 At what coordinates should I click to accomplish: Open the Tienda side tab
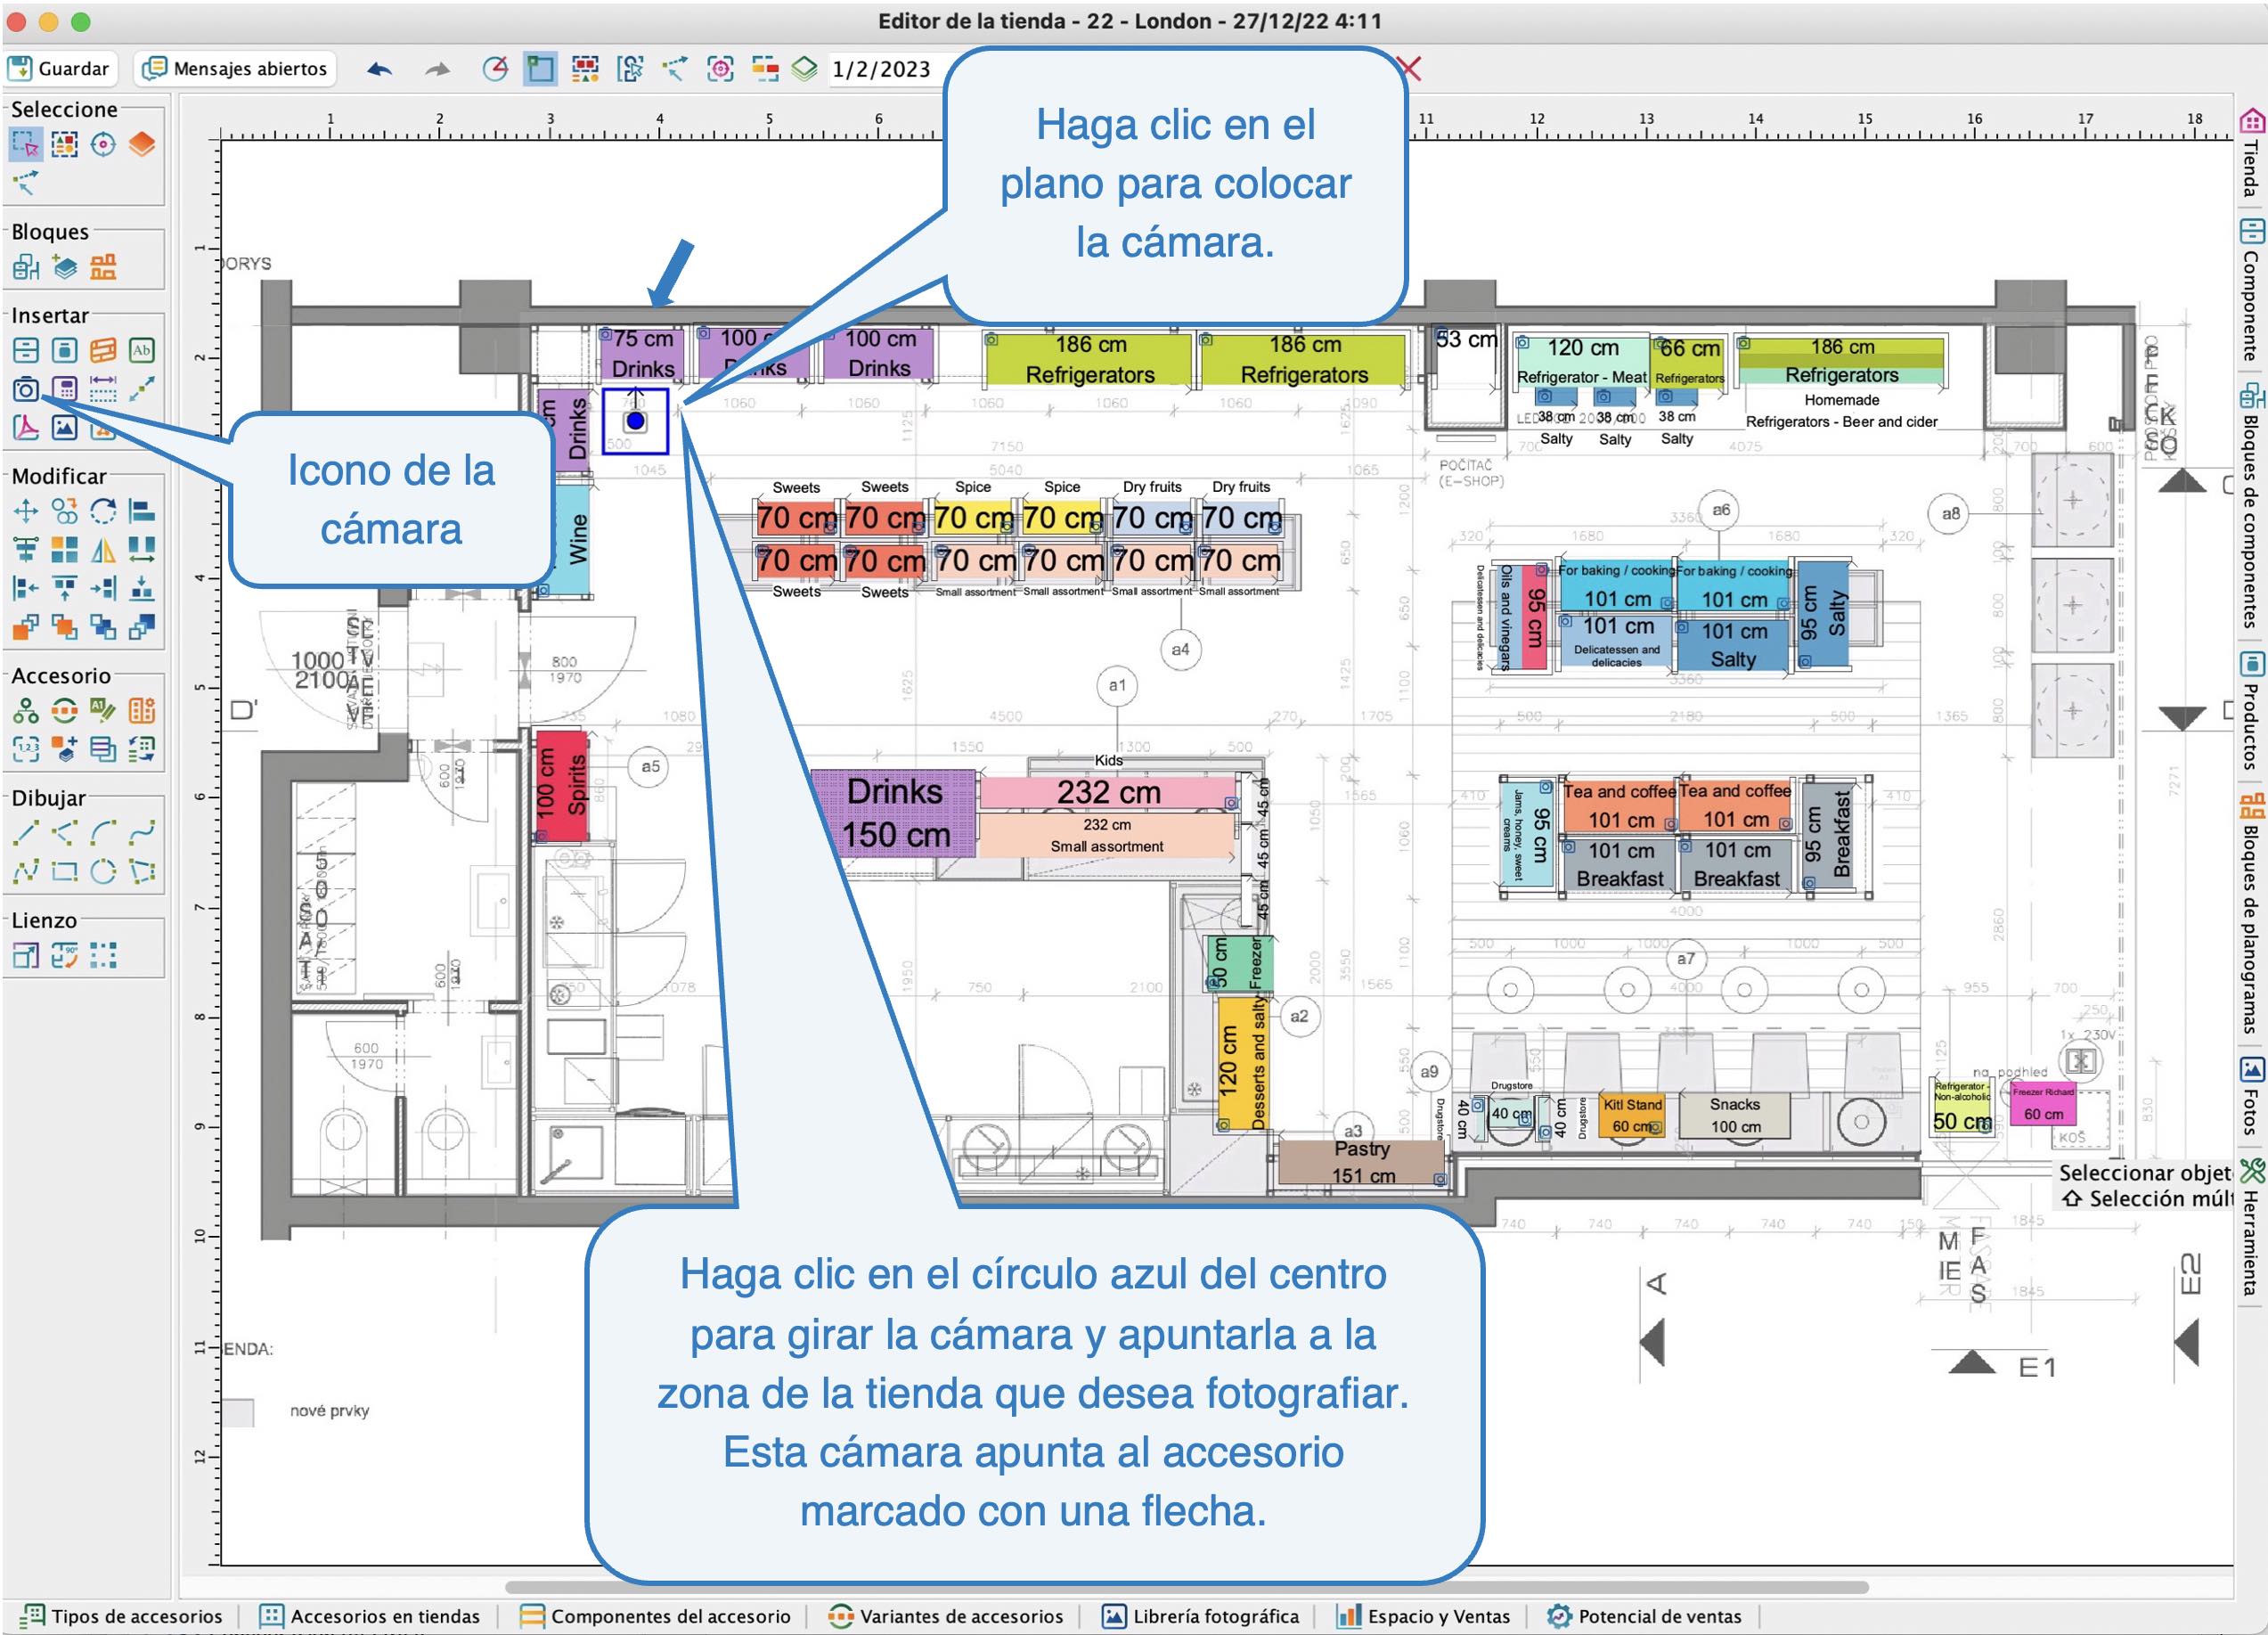(2251, 153)
